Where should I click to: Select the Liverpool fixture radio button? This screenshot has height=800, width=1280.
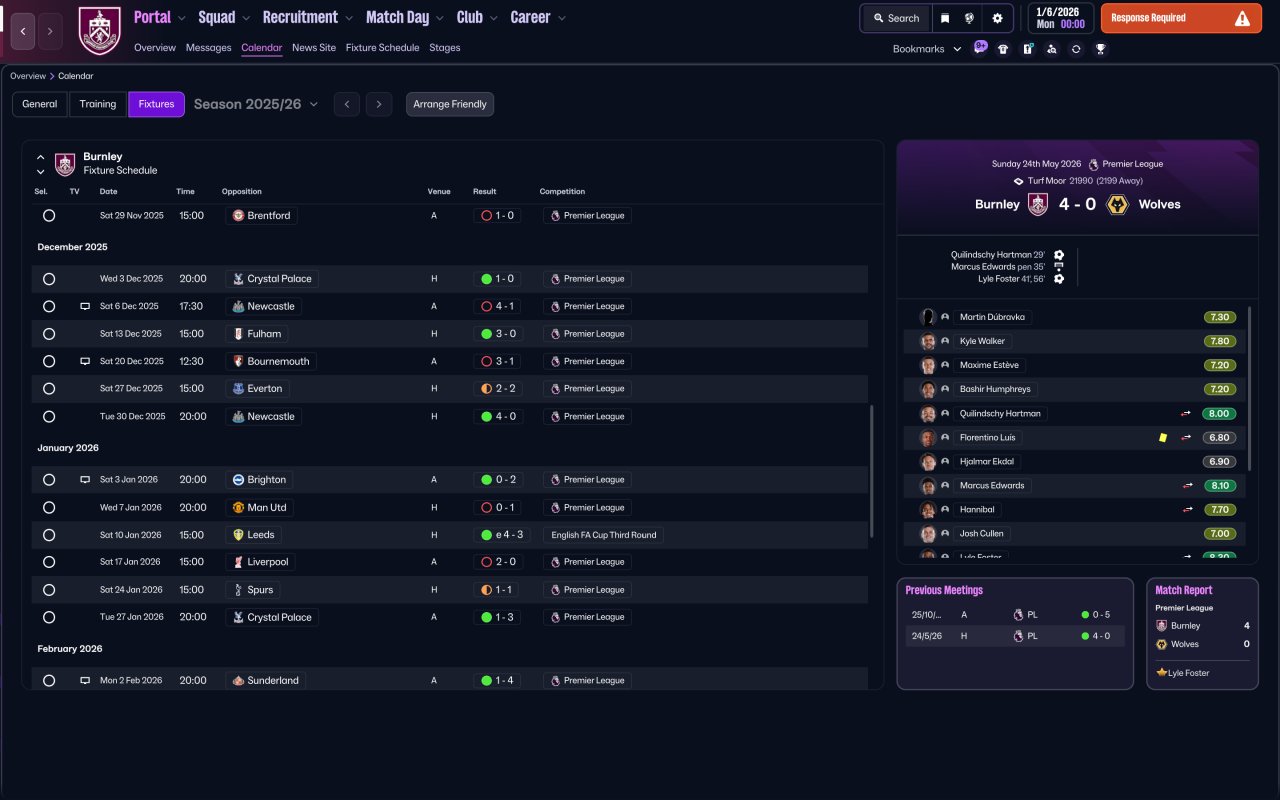(x=49, y=562)
